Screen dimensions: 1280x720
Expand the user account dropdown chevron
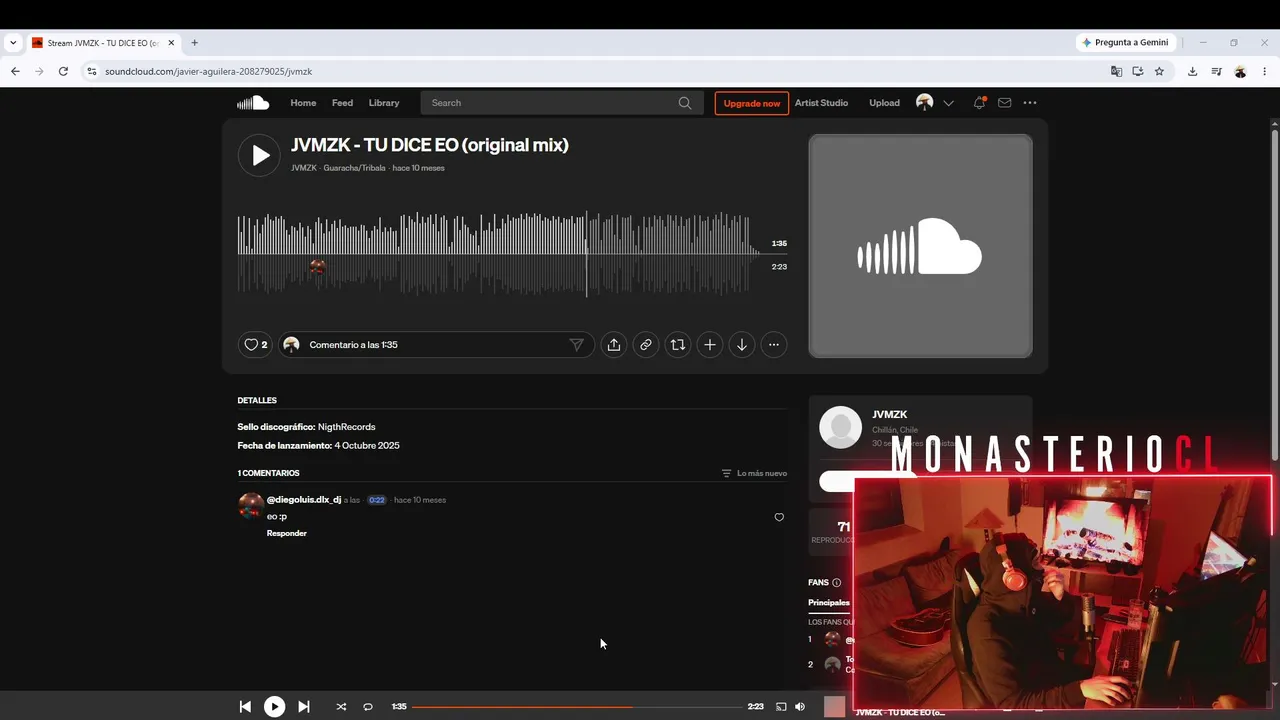coord(949,103)
